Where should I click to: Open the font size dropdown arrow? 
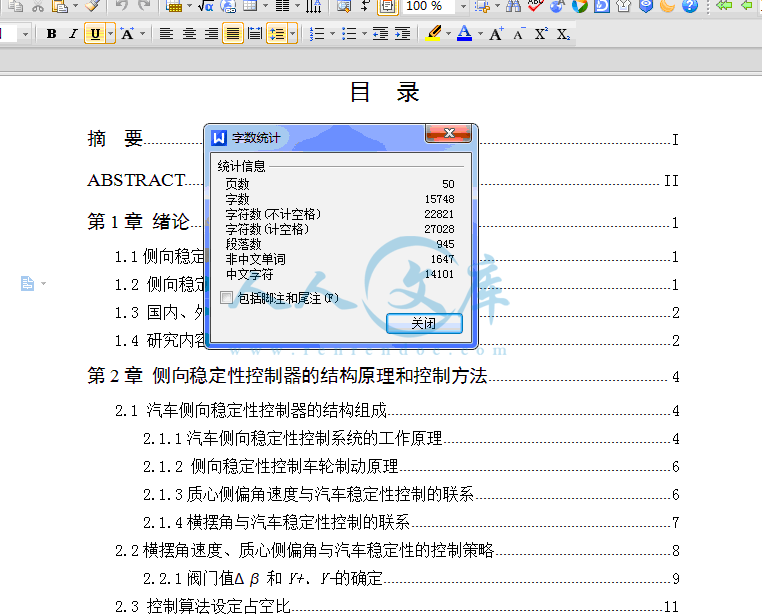tap(25, 34)
